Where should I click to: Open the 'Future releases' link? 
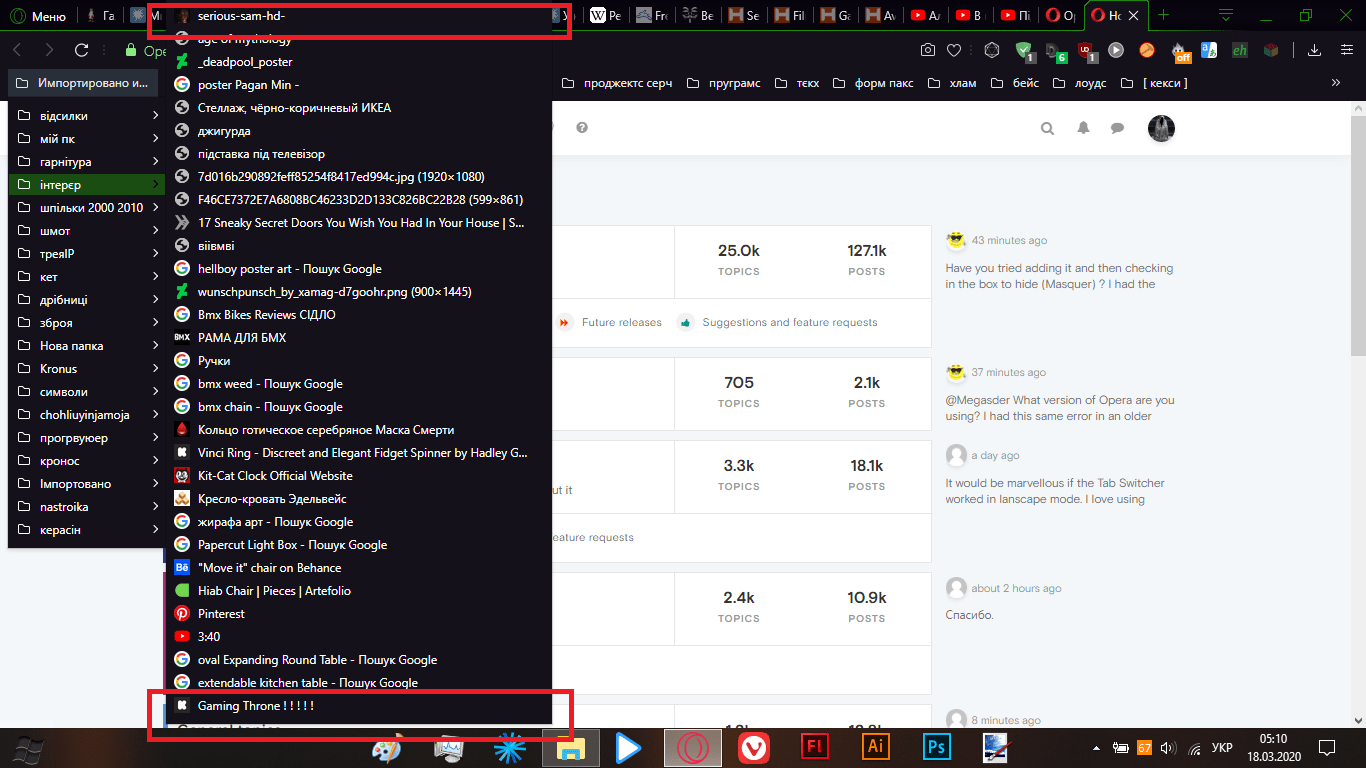click(x=620, y=322)
